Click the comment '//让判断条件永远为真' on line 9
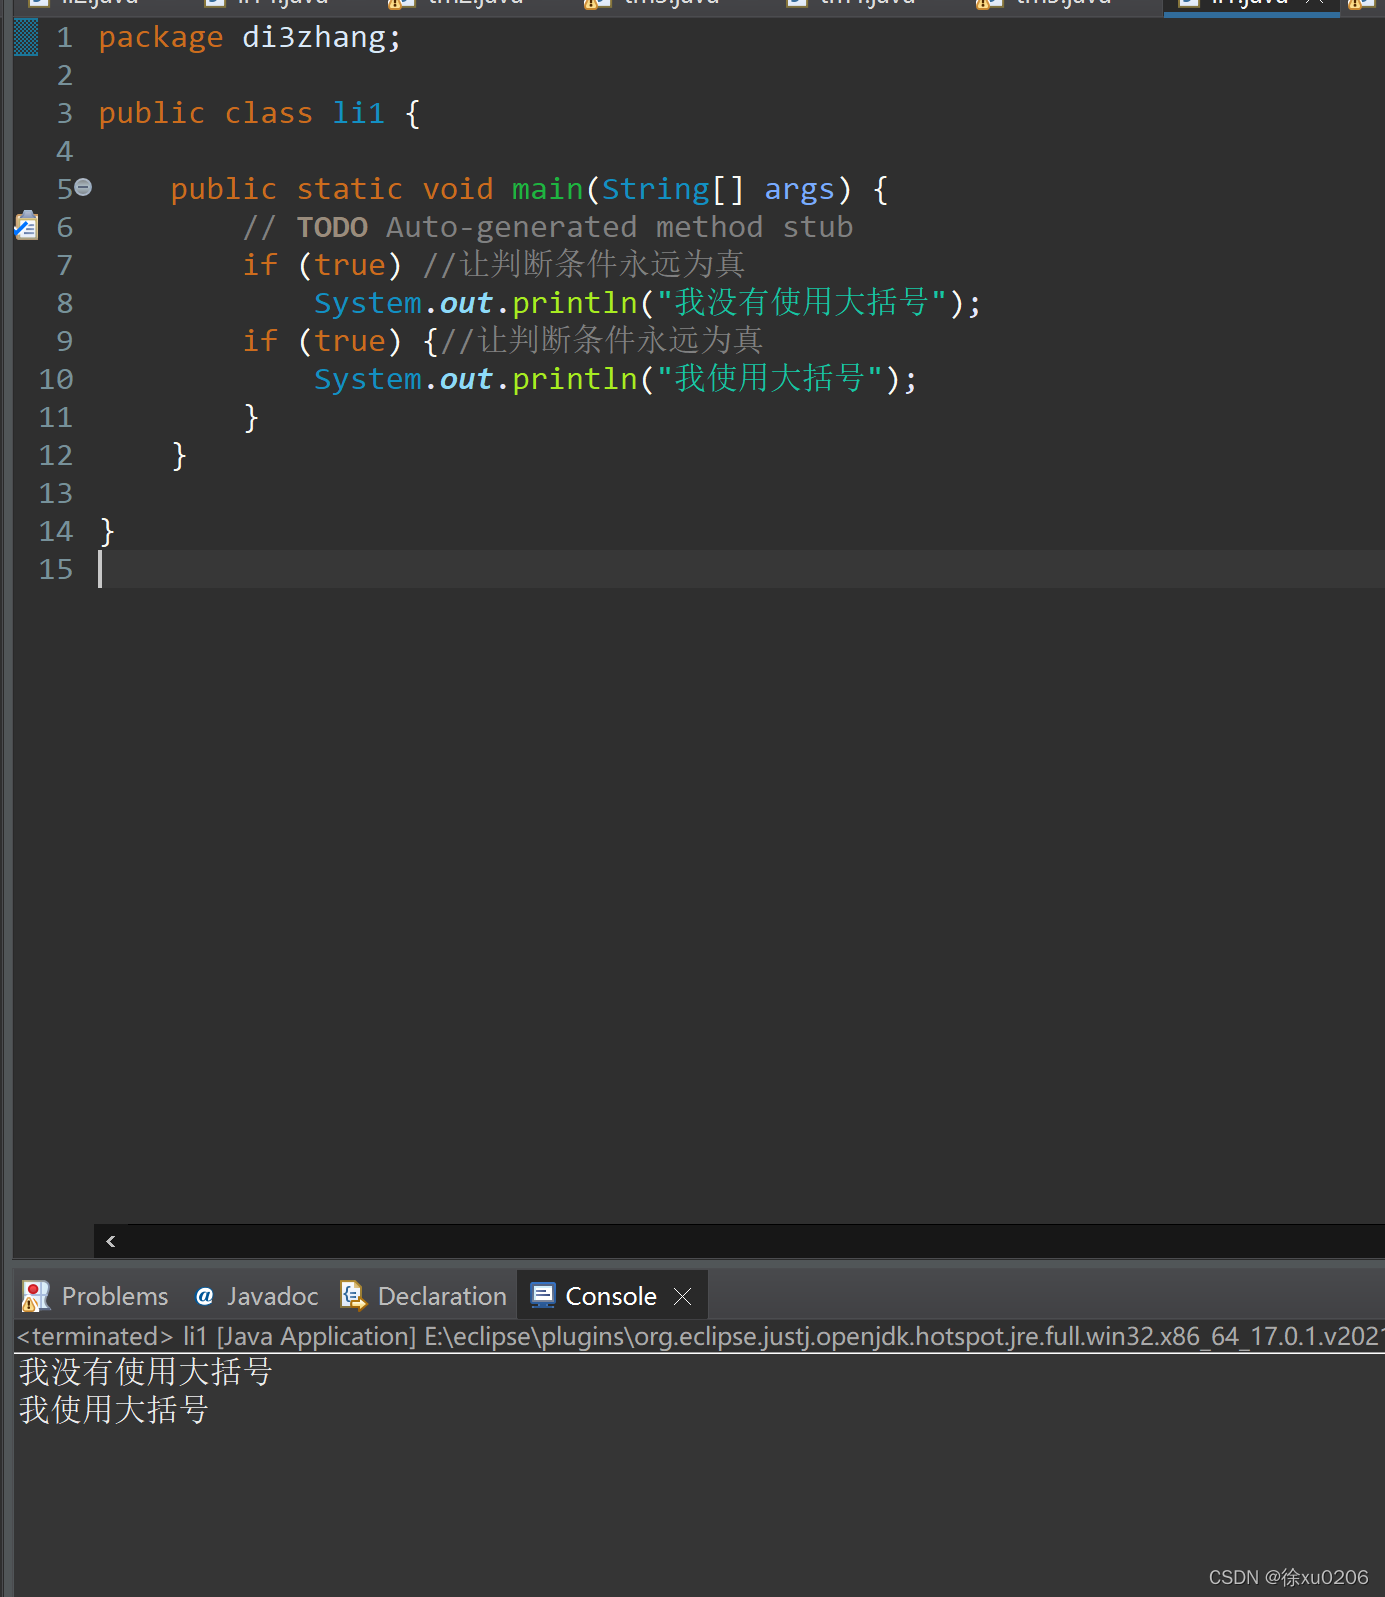Screen dimensions: 1385x1597 [x=602, y=341]
